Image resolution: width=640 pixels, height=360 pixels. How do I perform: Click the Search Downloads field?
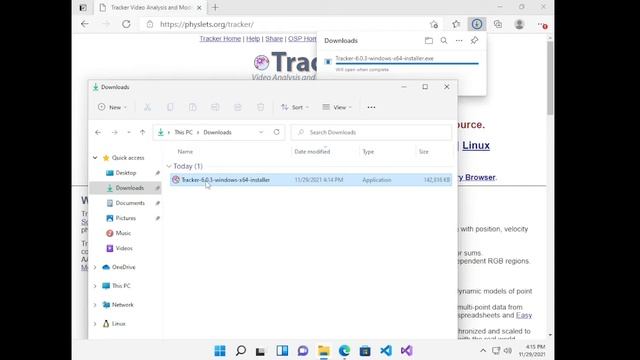point(371,132)
